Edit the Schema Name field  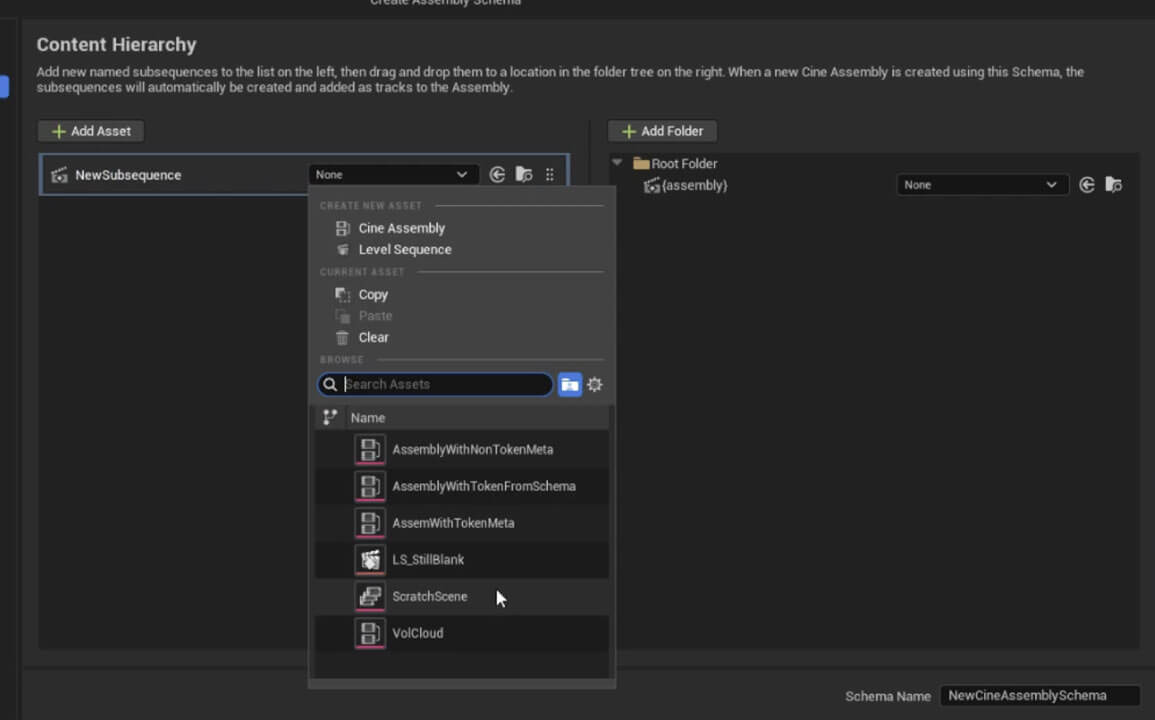coord(1040,696)
